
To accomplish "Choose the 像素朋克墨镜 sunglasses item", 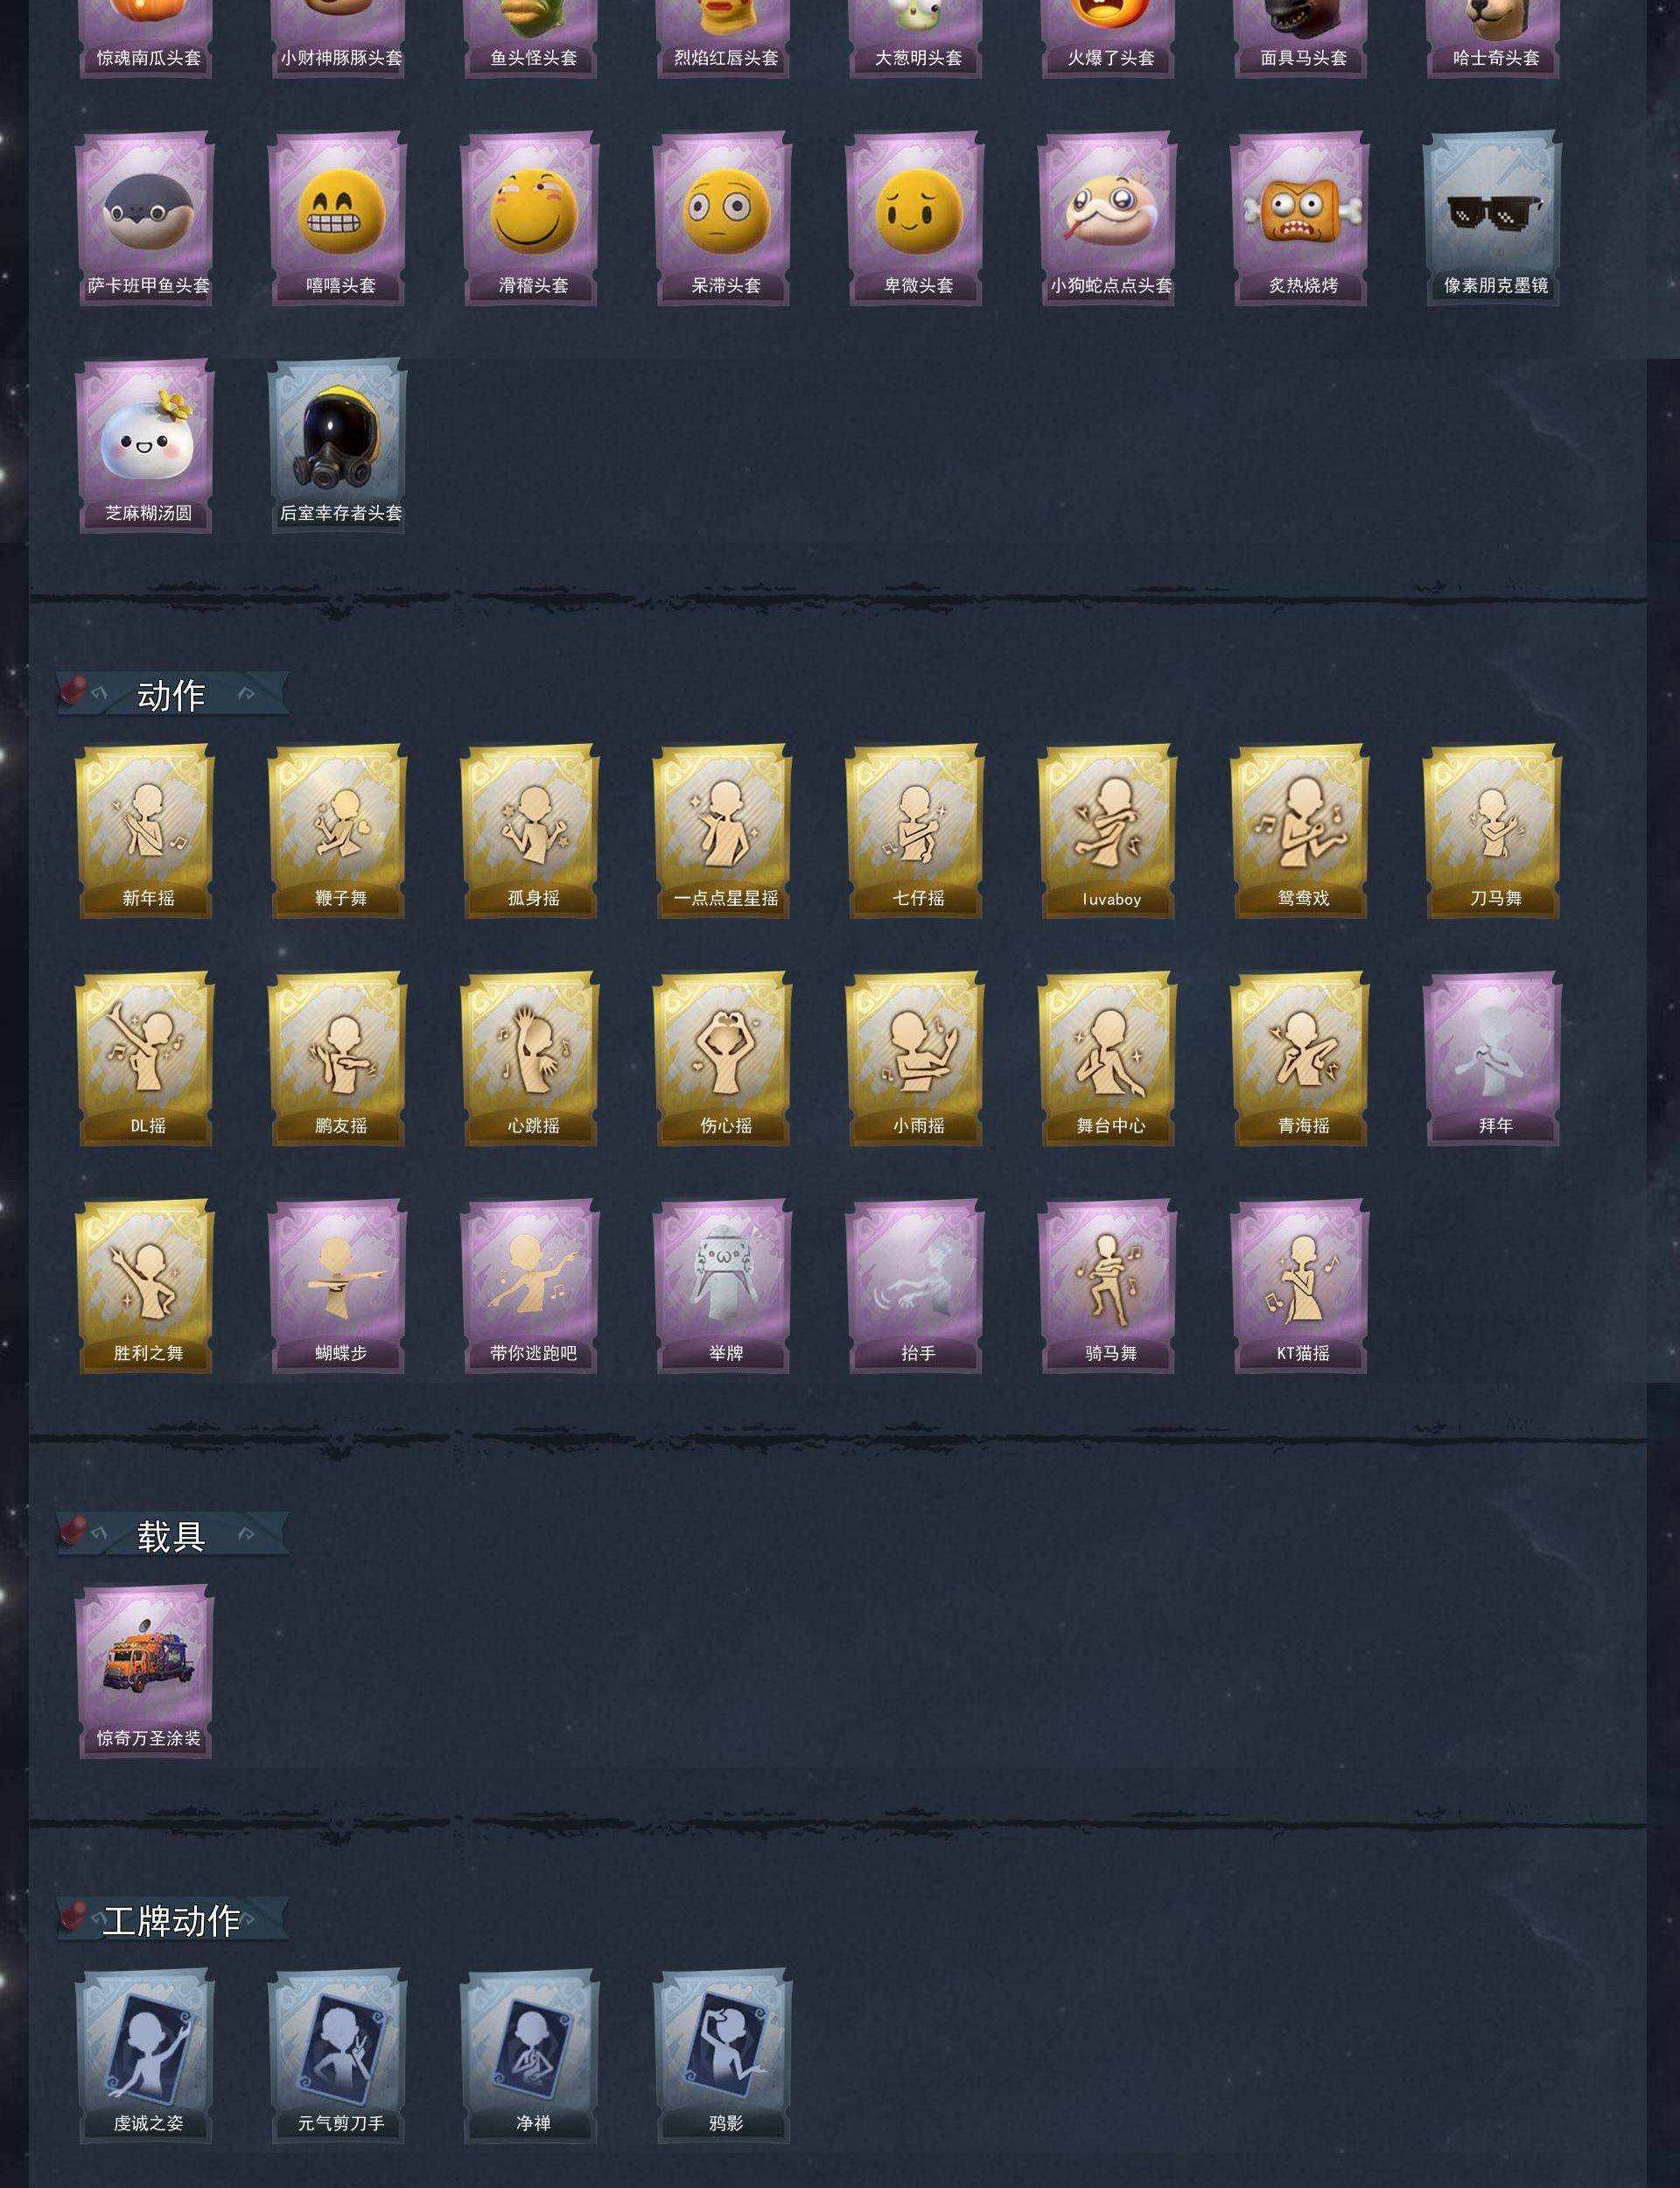I will pyautogui.click(x=1492, y=218).
